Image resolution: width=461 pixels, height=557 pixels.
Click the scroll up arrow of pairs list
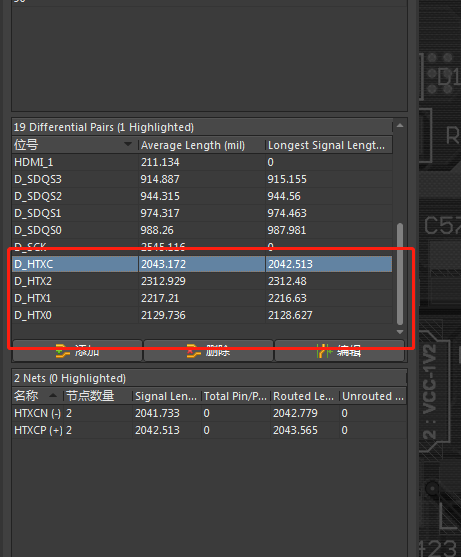click(400, 125)
